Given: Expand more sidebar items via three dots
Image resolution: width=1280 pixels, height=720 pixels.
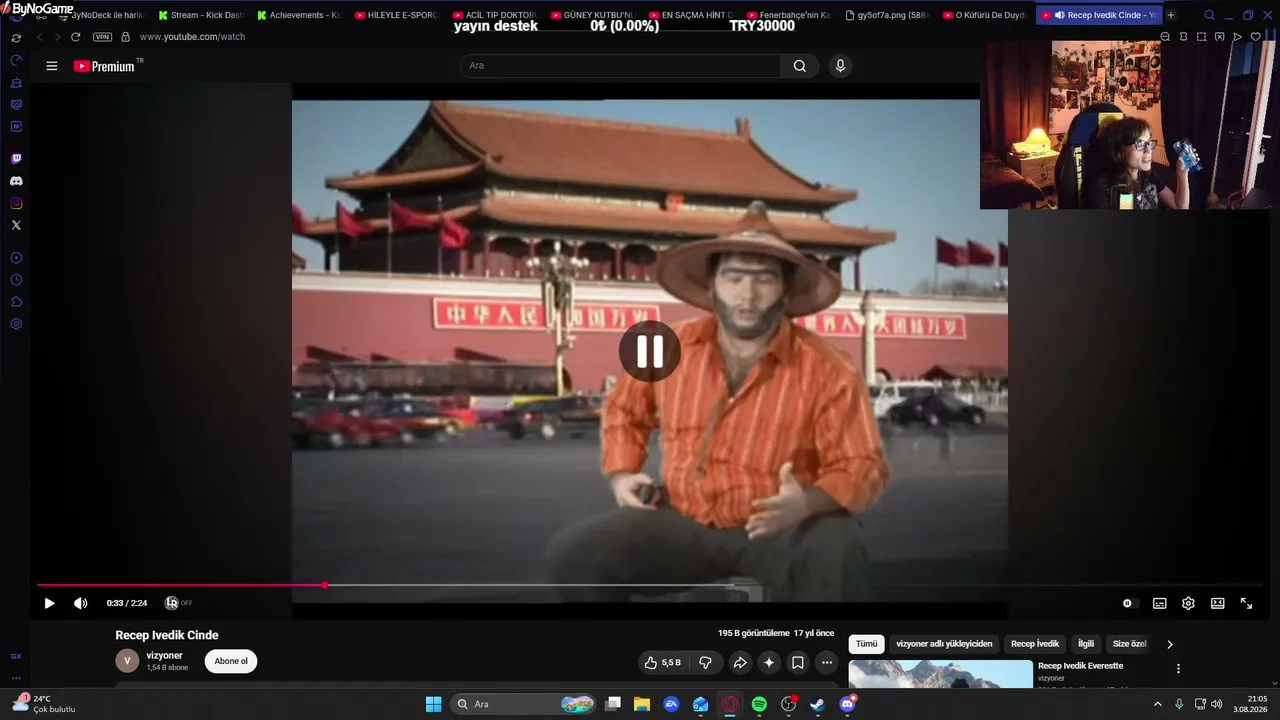Looking at the screenshot, I should [x=16, y=678].
